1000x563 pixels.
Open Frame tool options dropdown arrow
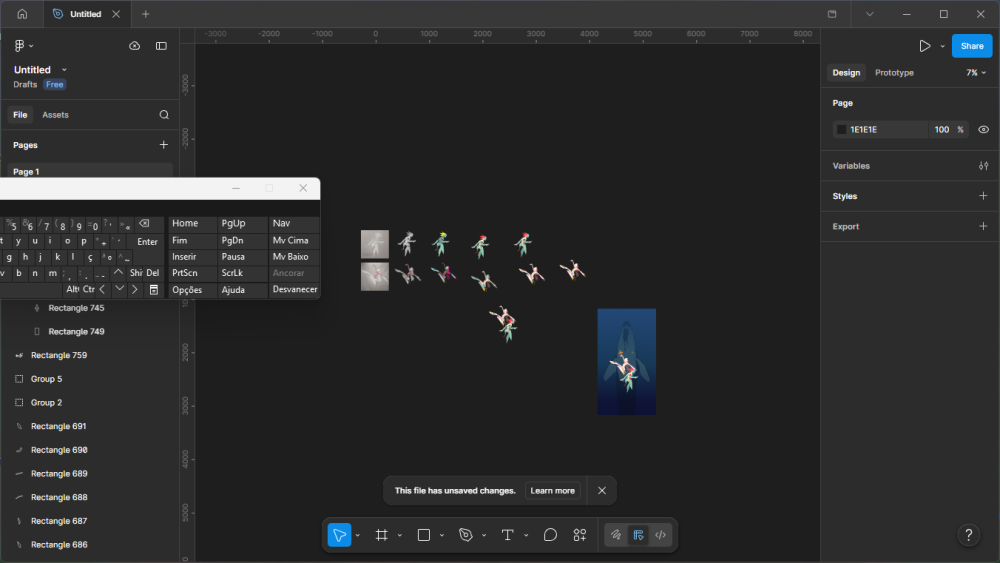coord(400,535)
